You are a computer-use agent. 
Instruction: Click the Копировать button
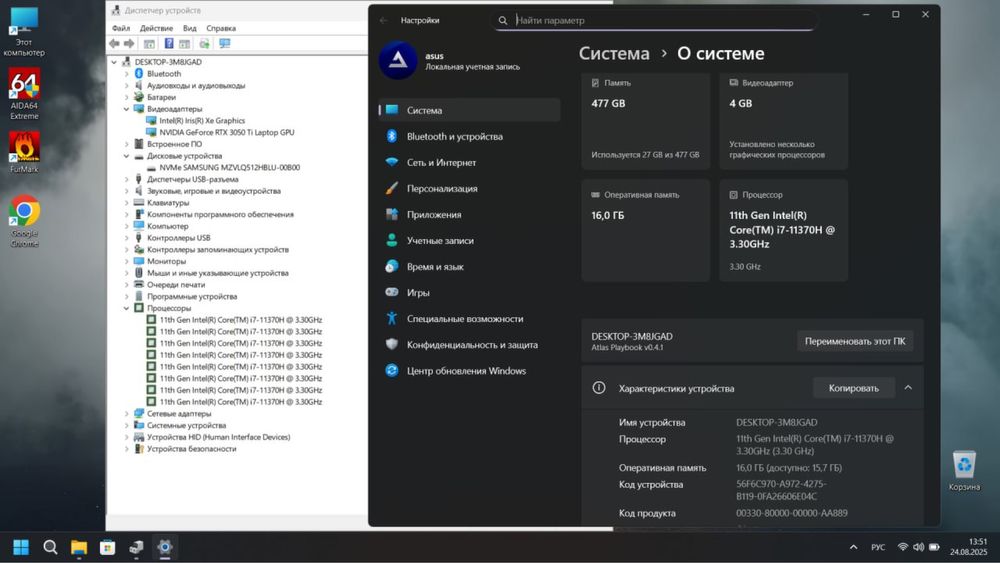853,388
